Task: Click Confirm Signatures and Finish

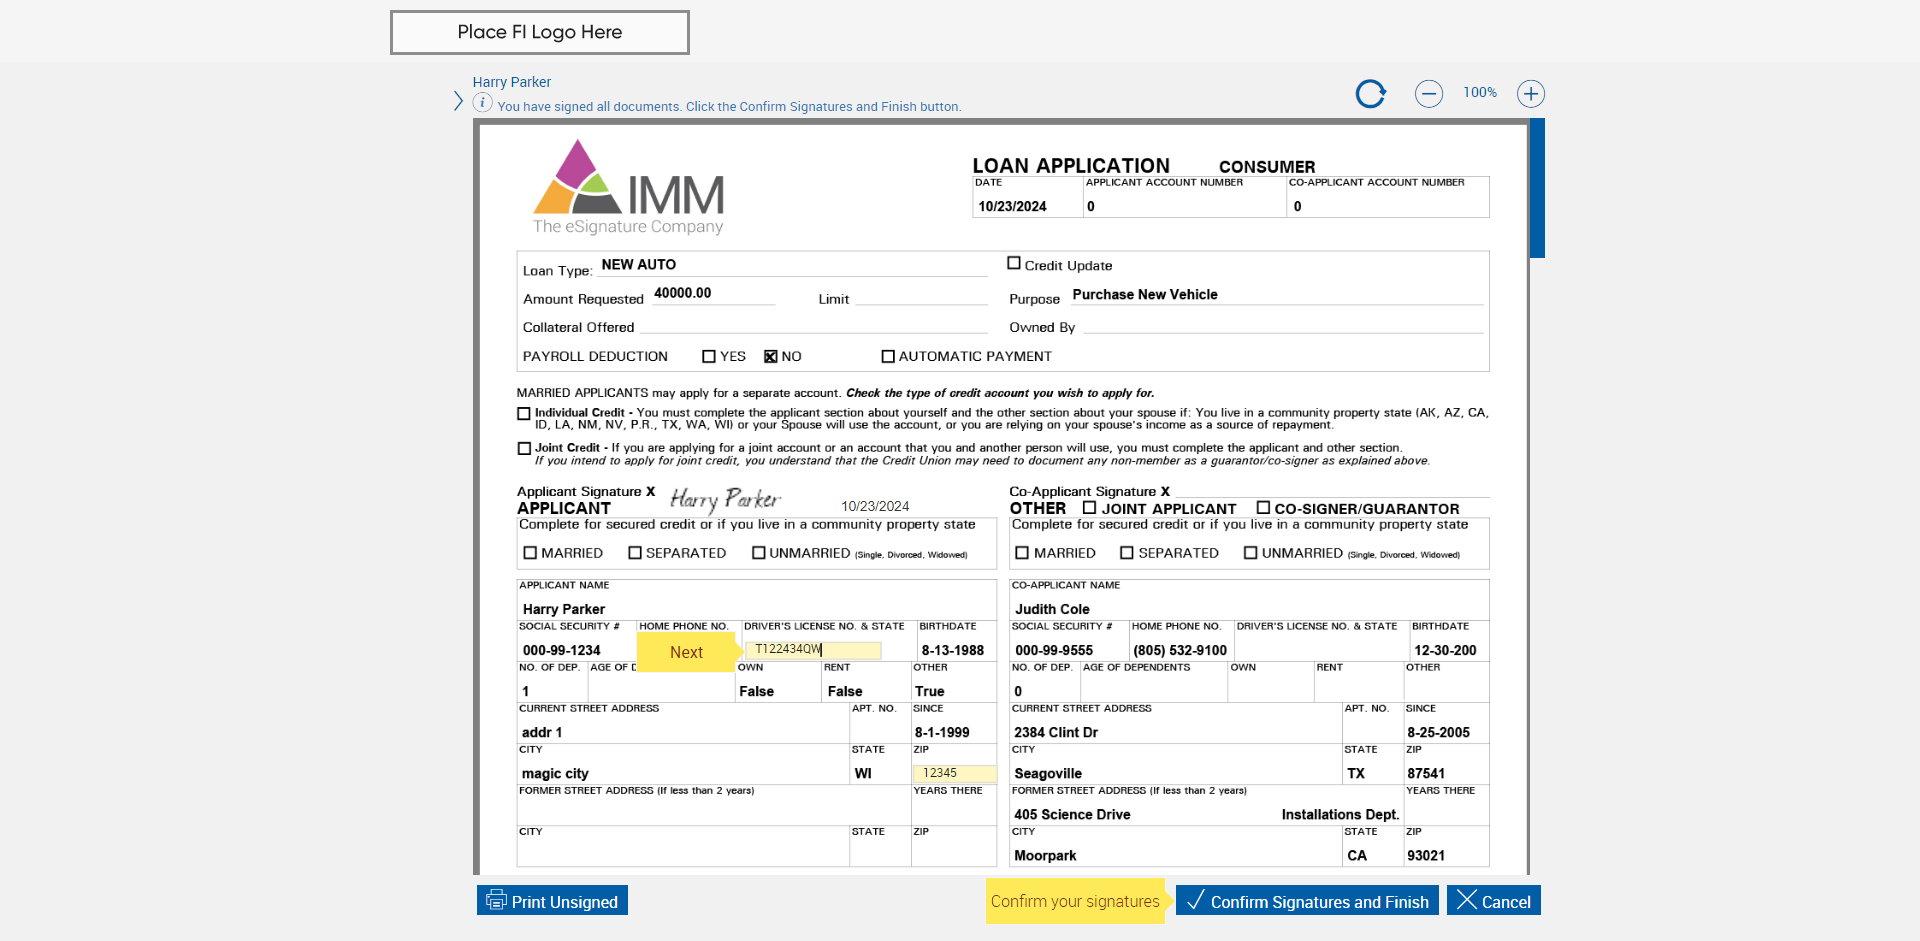Action: (1307, 900)
